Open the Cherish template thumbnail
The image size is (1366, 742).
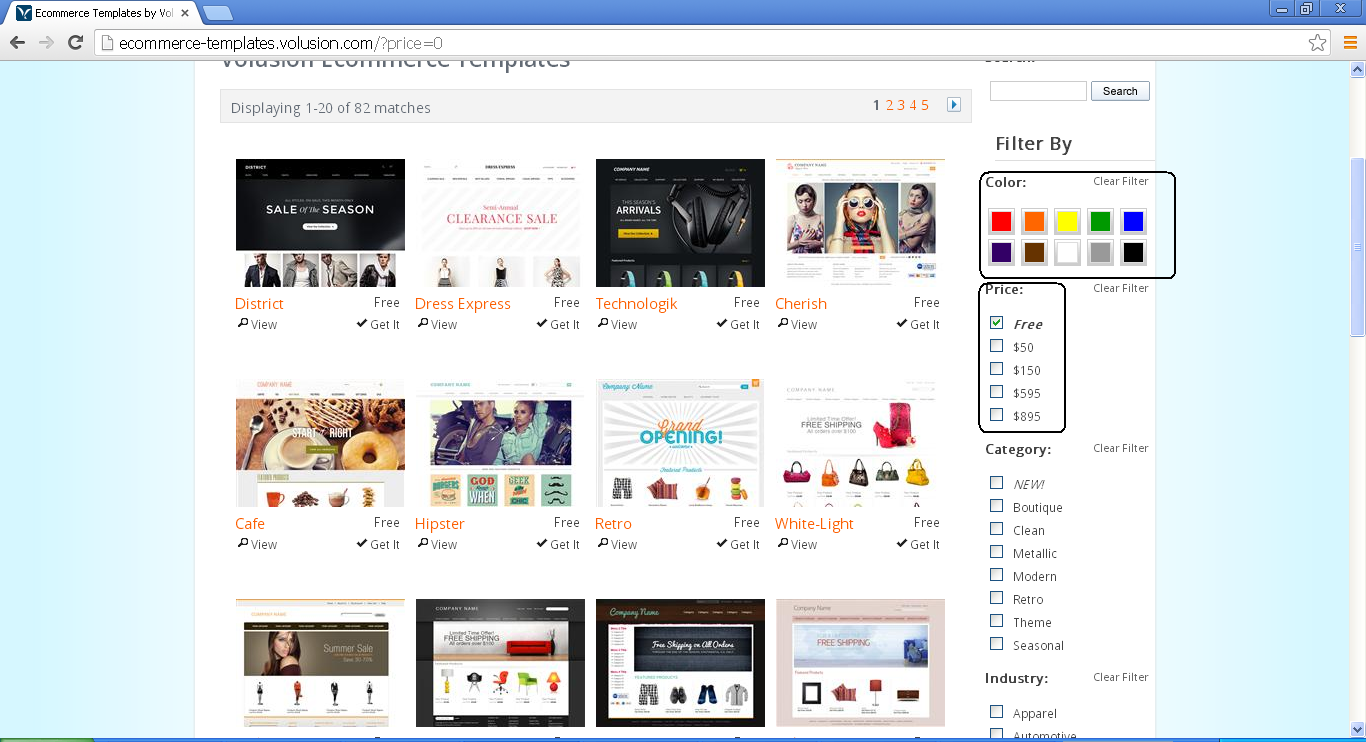pyautogui.click(x=860, y=223)
